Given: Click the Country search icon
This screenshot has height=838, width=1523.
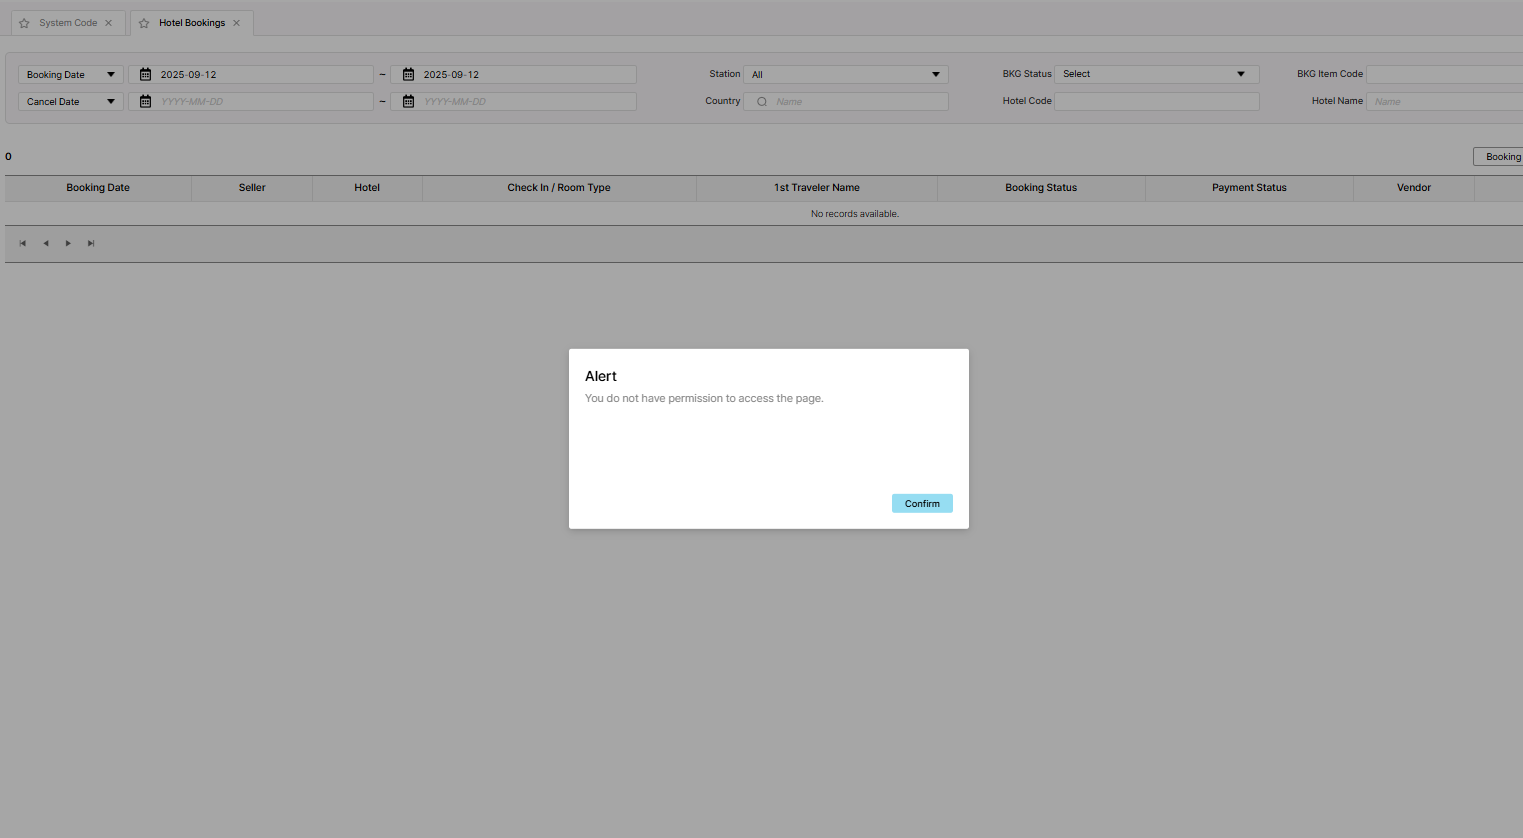Looking at the screenshot, I should click(762, 102).
